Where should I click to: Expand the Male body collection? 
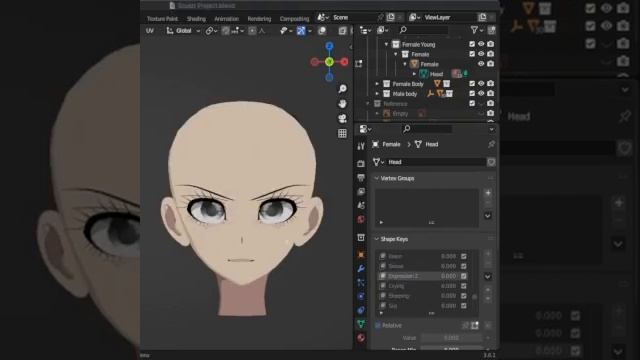pos(377,93)
